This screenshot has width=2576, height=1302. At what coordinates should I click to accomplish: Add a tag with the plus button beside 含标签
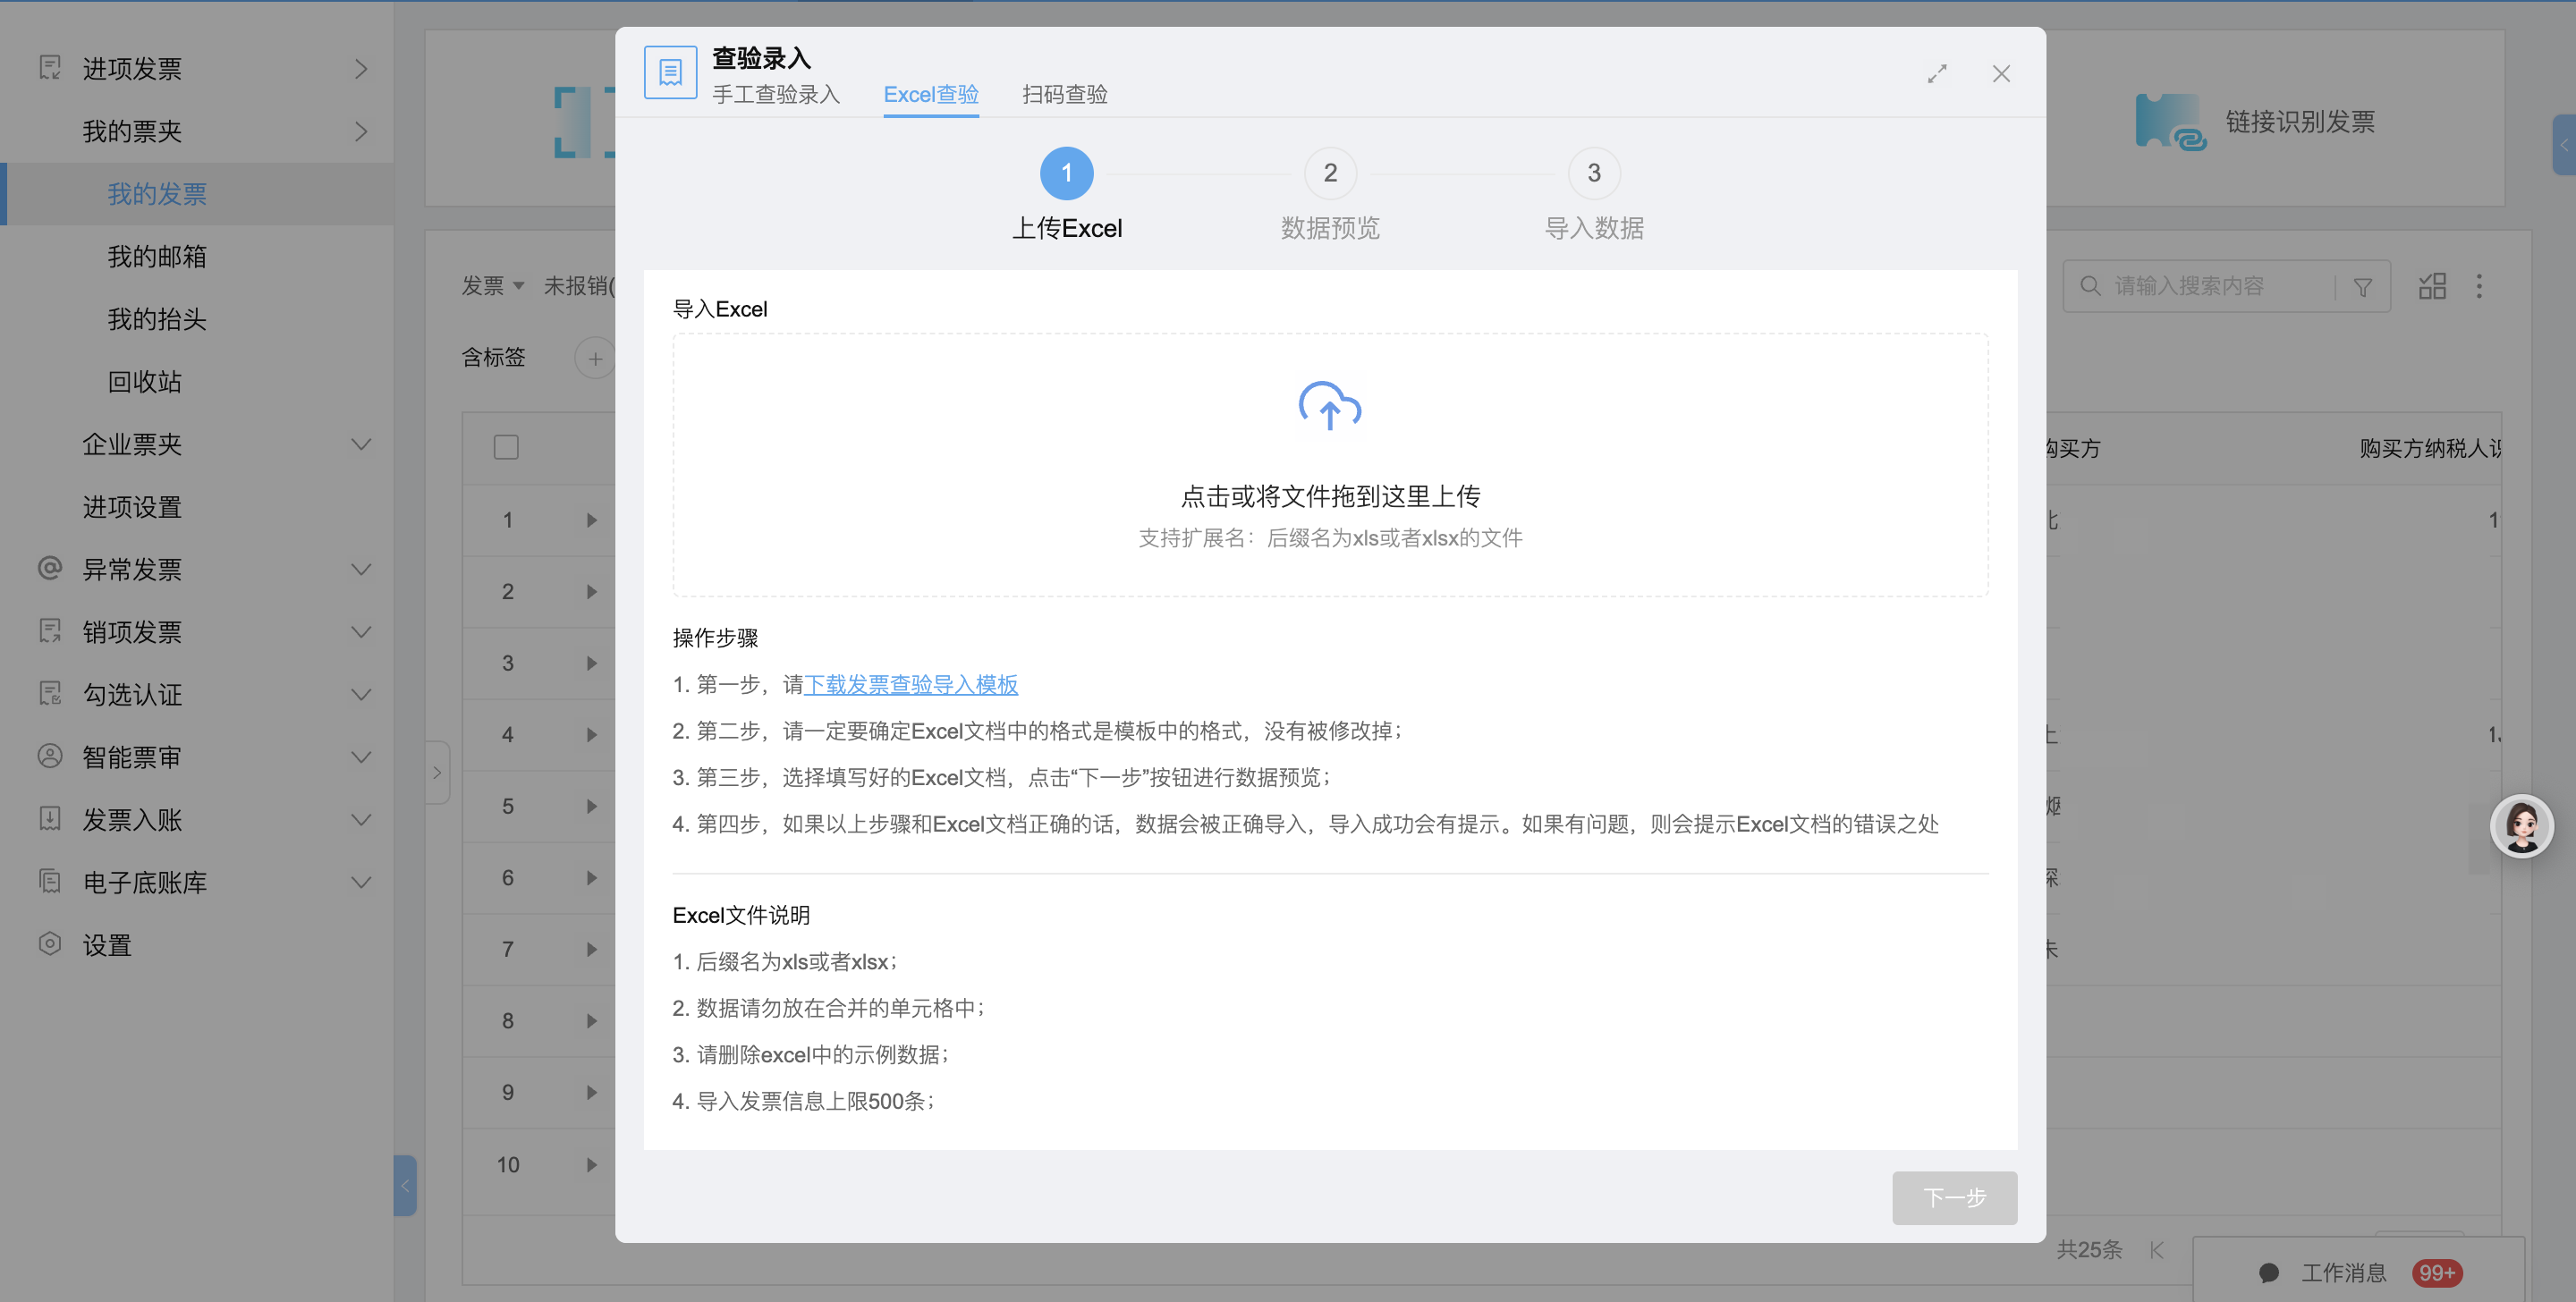(595, 358)
